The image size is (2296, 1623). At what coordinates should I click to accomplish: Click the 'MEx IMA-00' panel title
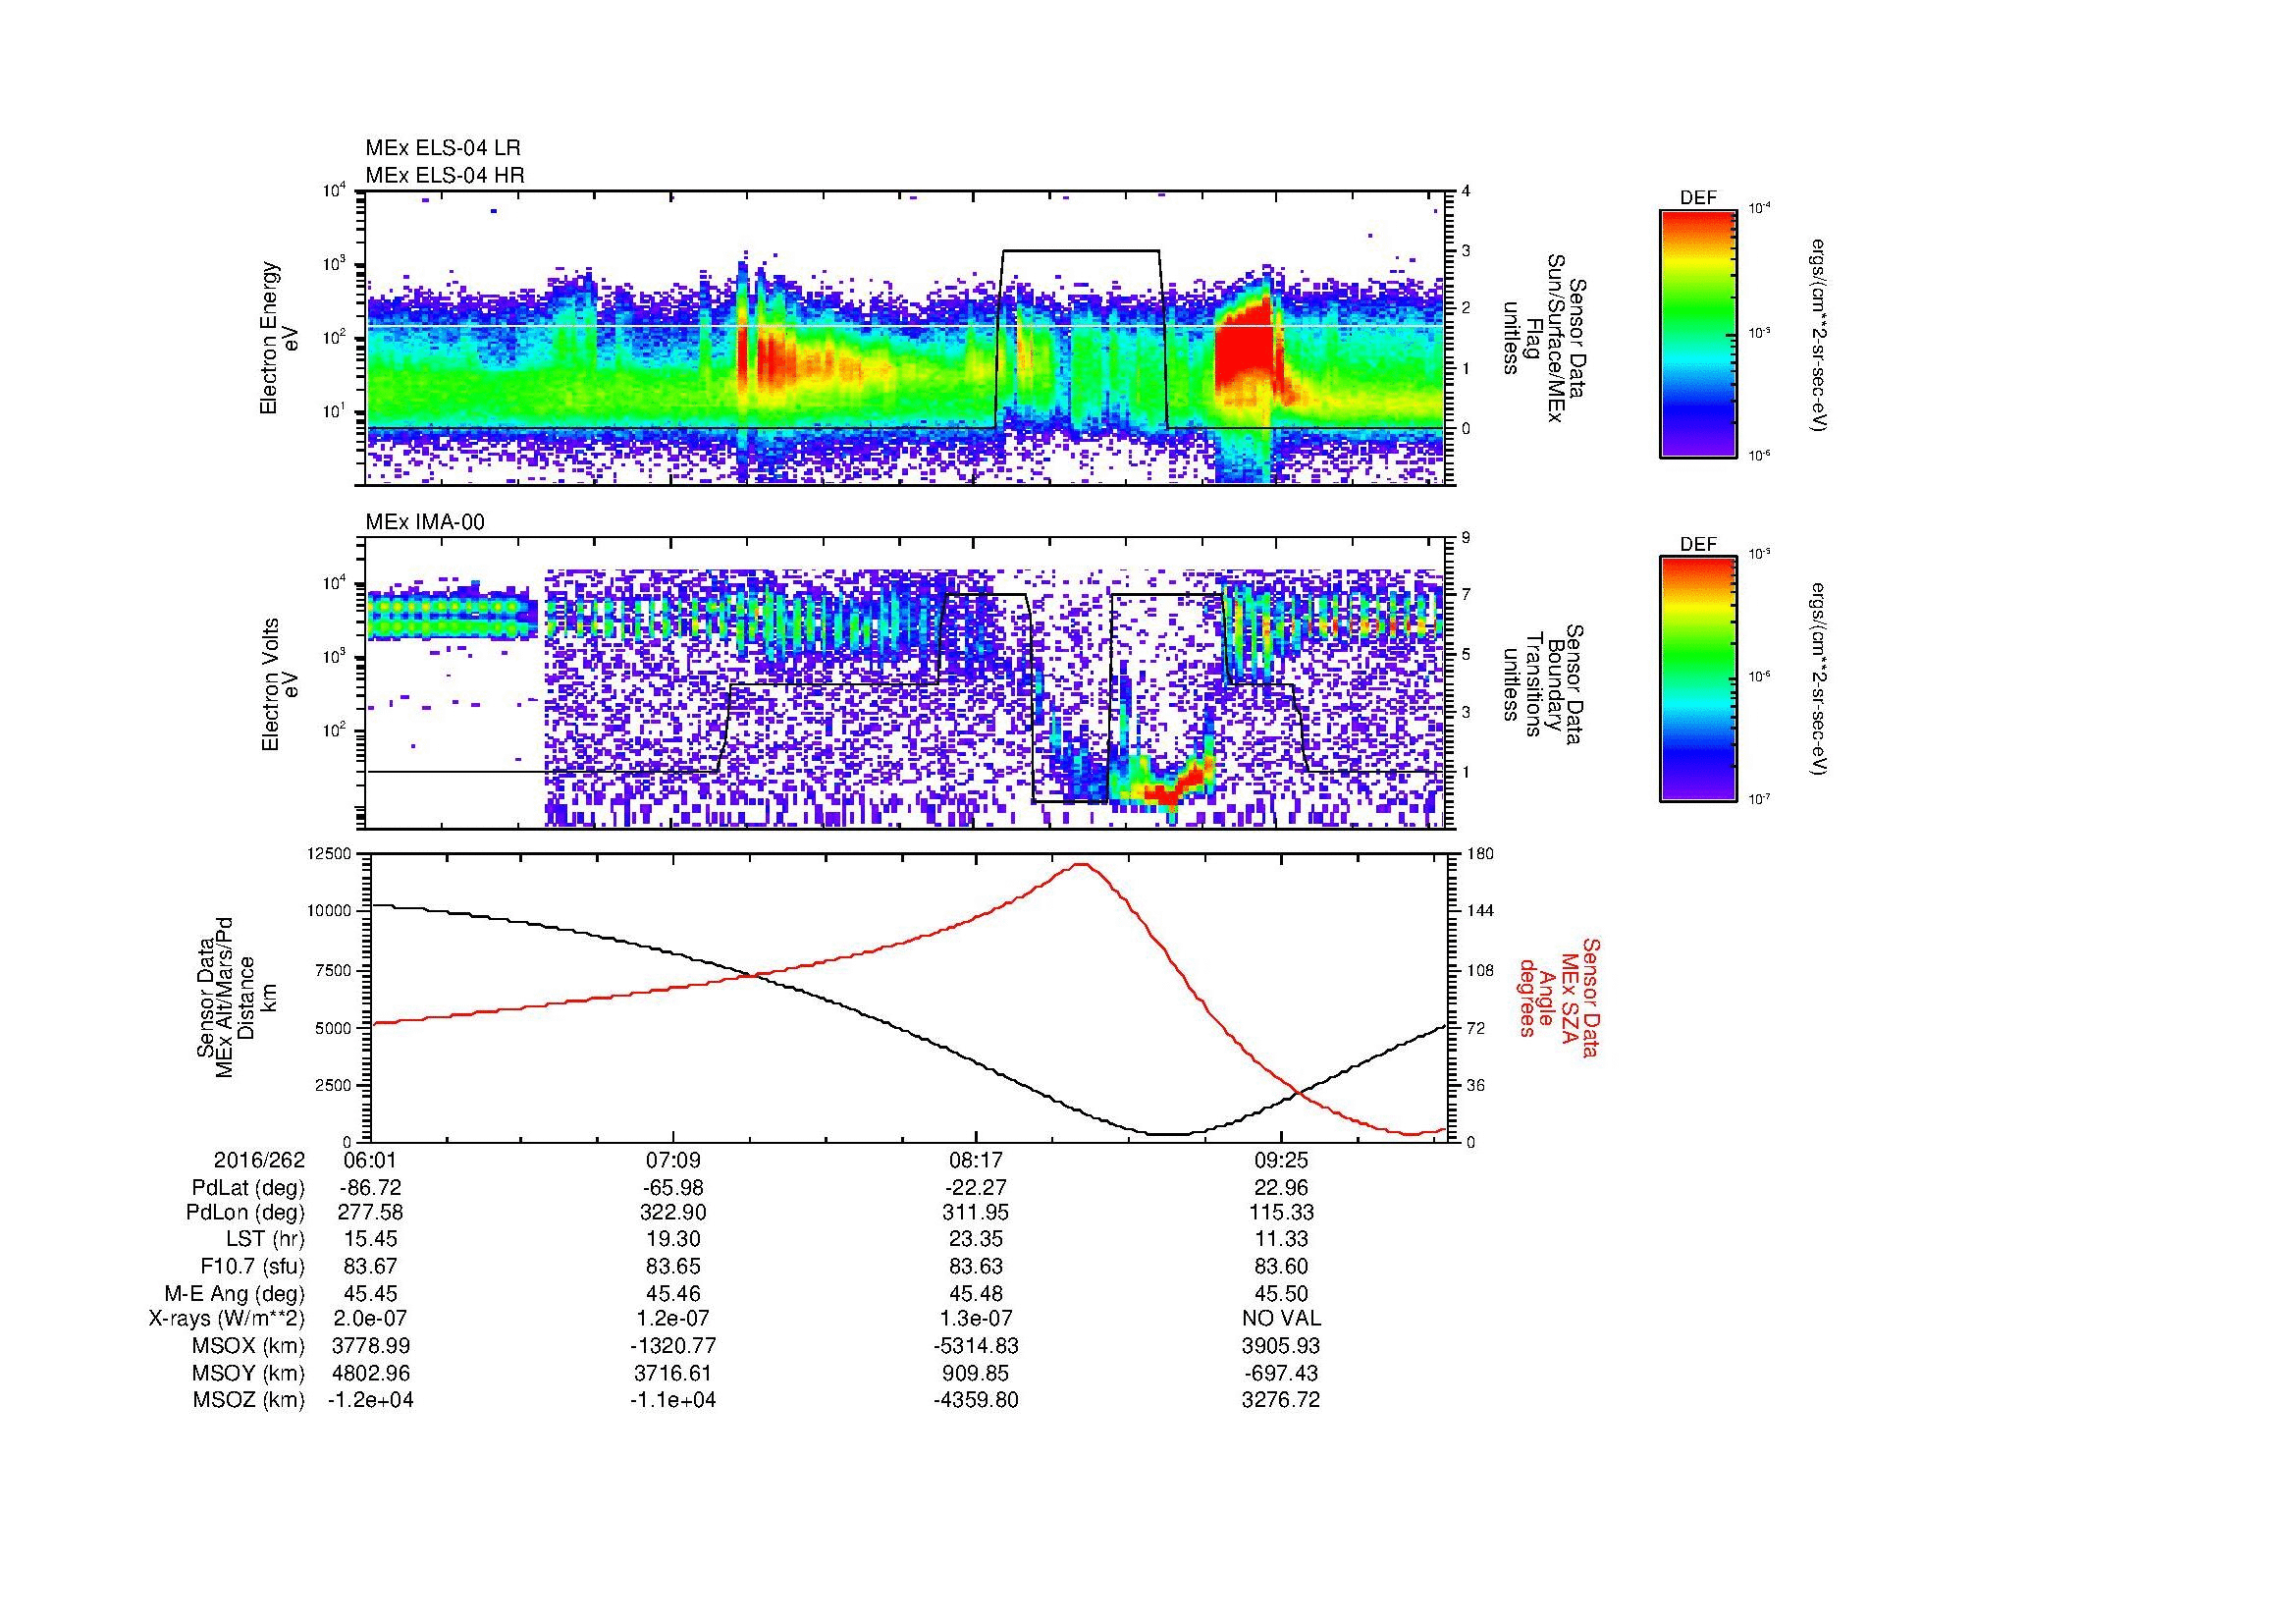425,522
